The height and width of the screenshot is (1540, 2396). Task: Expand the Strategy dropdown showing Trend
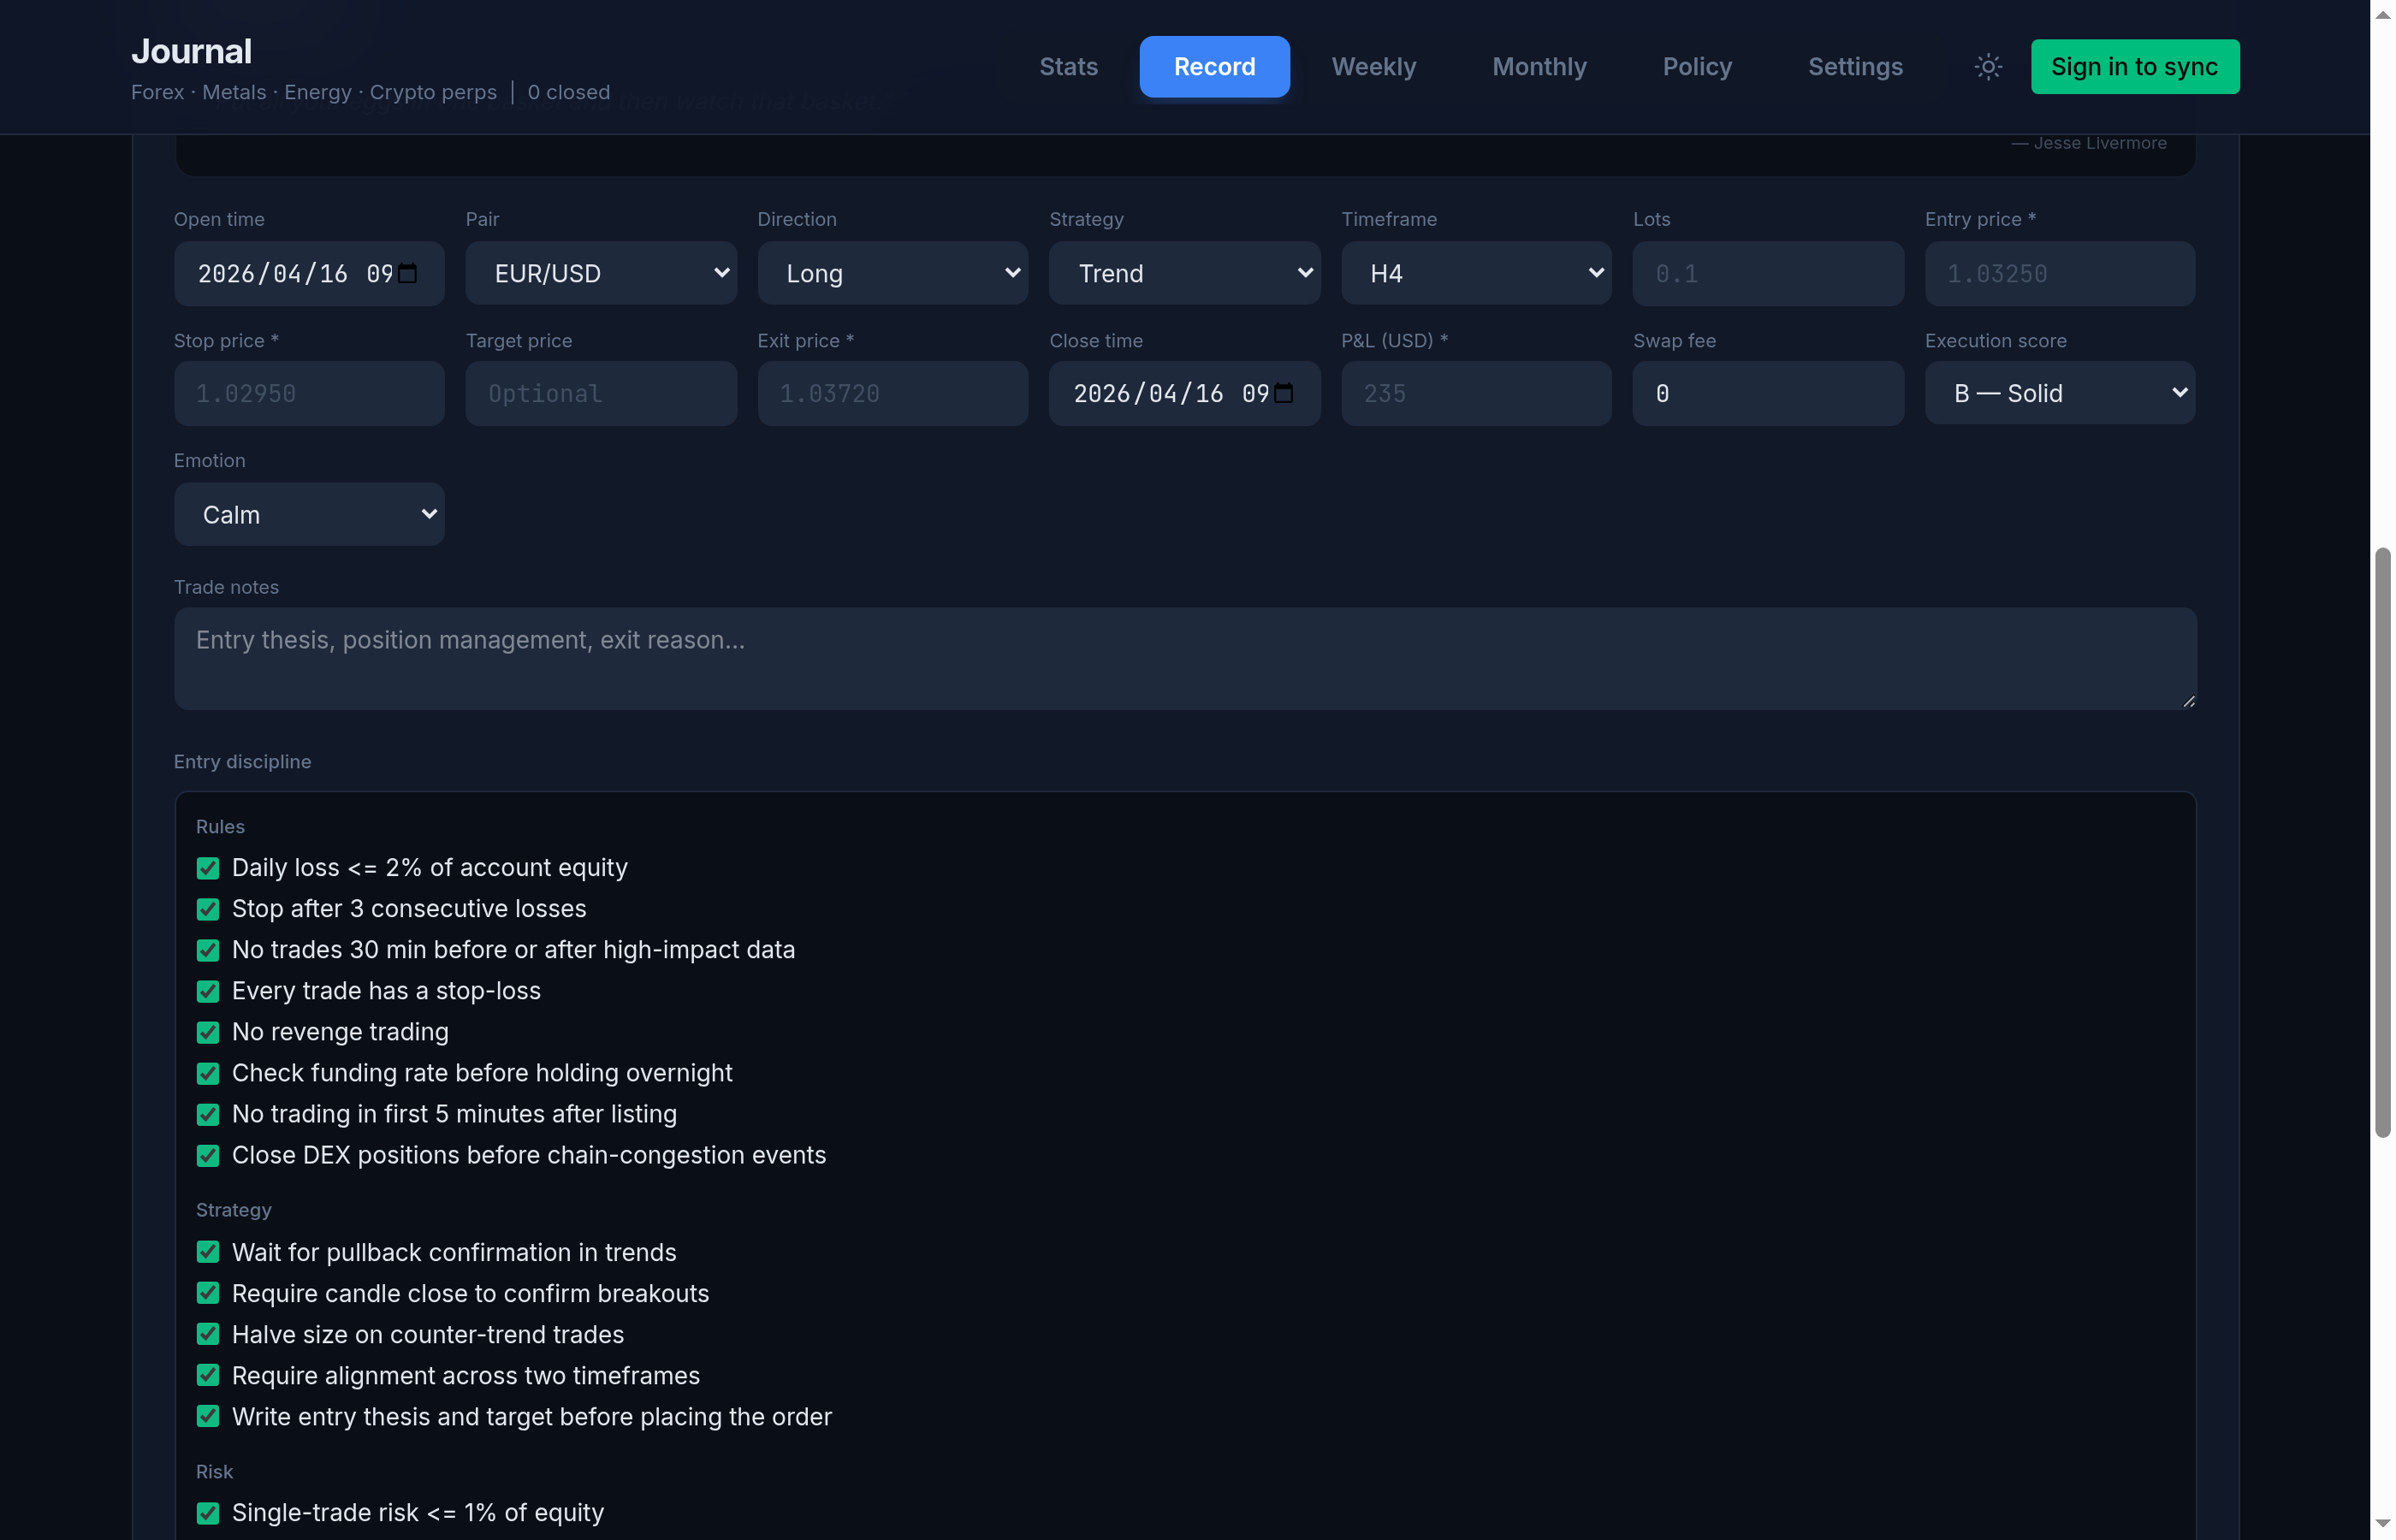tap(1184, 273)
